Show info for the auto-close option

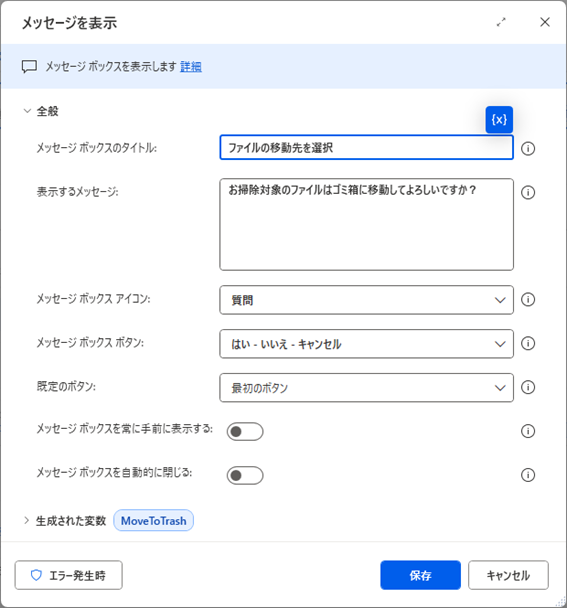(528, 475)
